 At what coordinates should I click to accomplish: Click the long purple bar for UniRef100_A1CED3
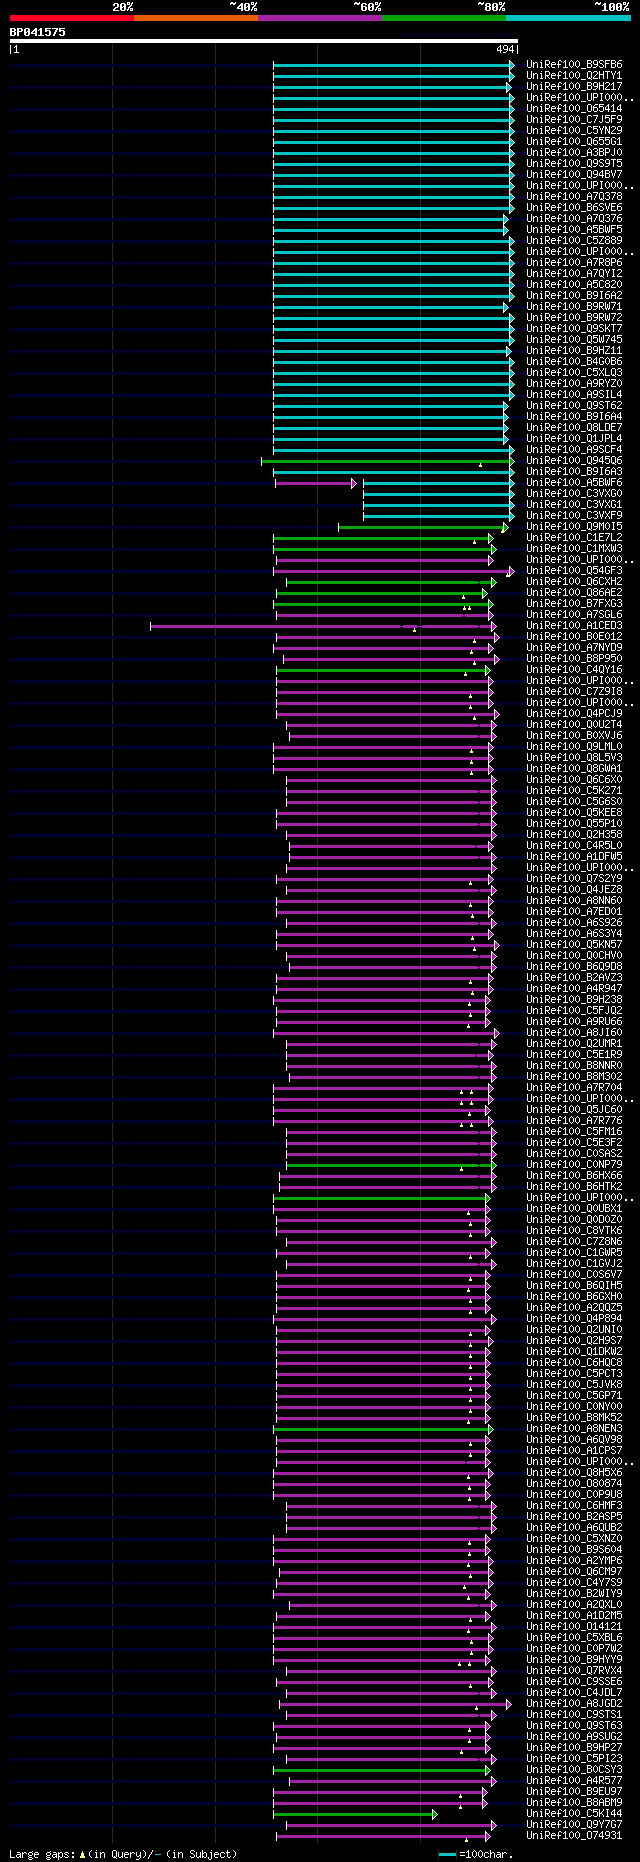pyautogui.click(x=322, y=626)
